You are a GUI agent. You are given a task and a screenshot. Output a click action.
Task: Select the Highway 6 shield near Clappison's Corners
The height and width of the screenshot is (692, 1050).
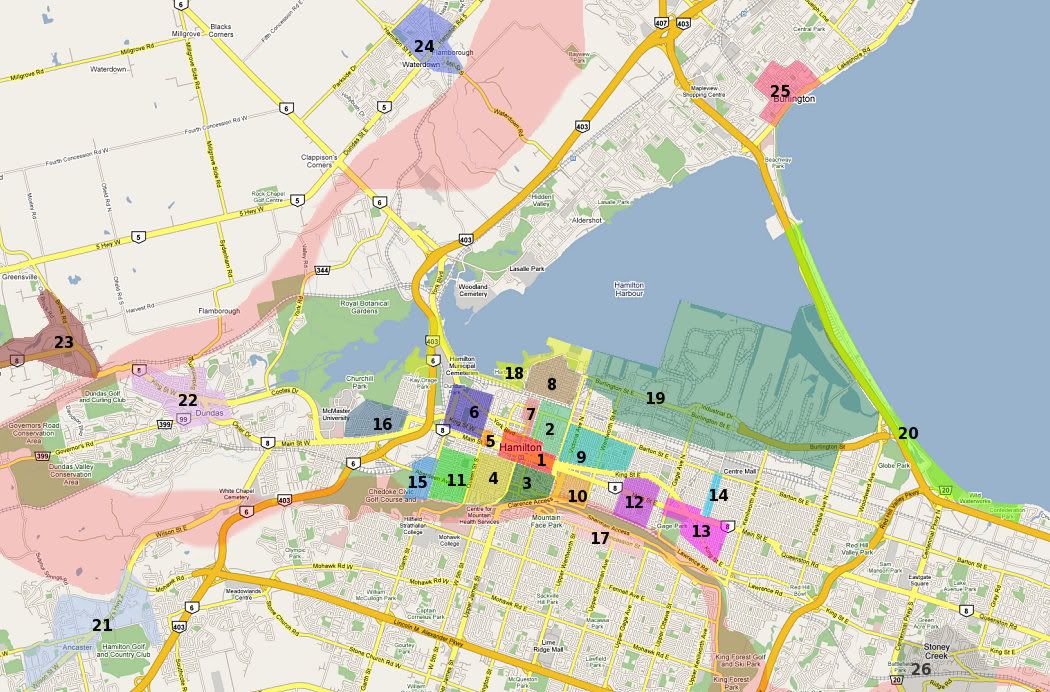coord(380,201)
